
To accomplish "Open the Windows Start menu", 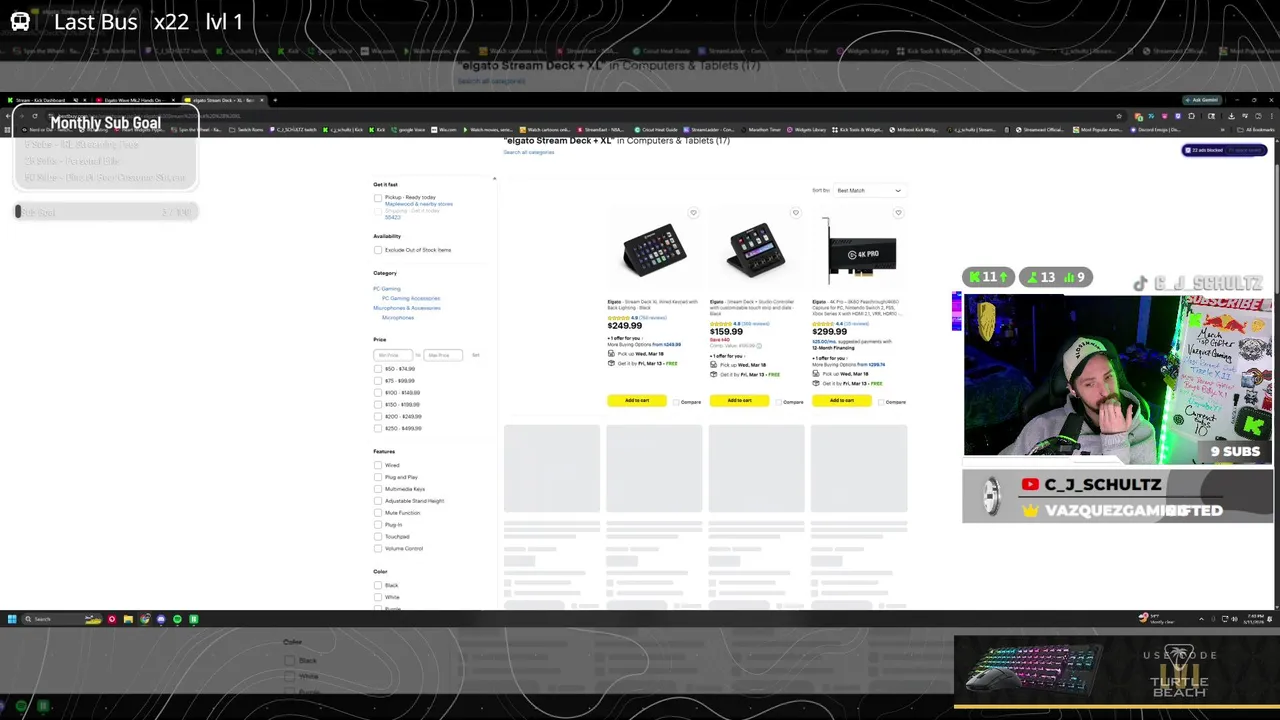I will [x=12, y=619].
